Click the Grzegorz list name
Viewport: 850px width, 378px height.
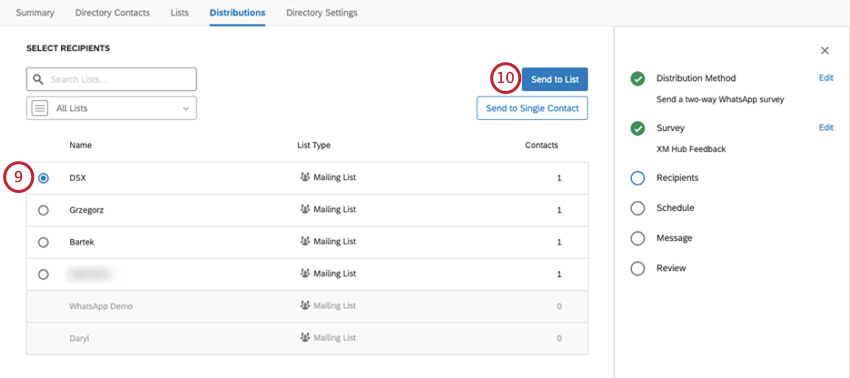tap(86, 210)
